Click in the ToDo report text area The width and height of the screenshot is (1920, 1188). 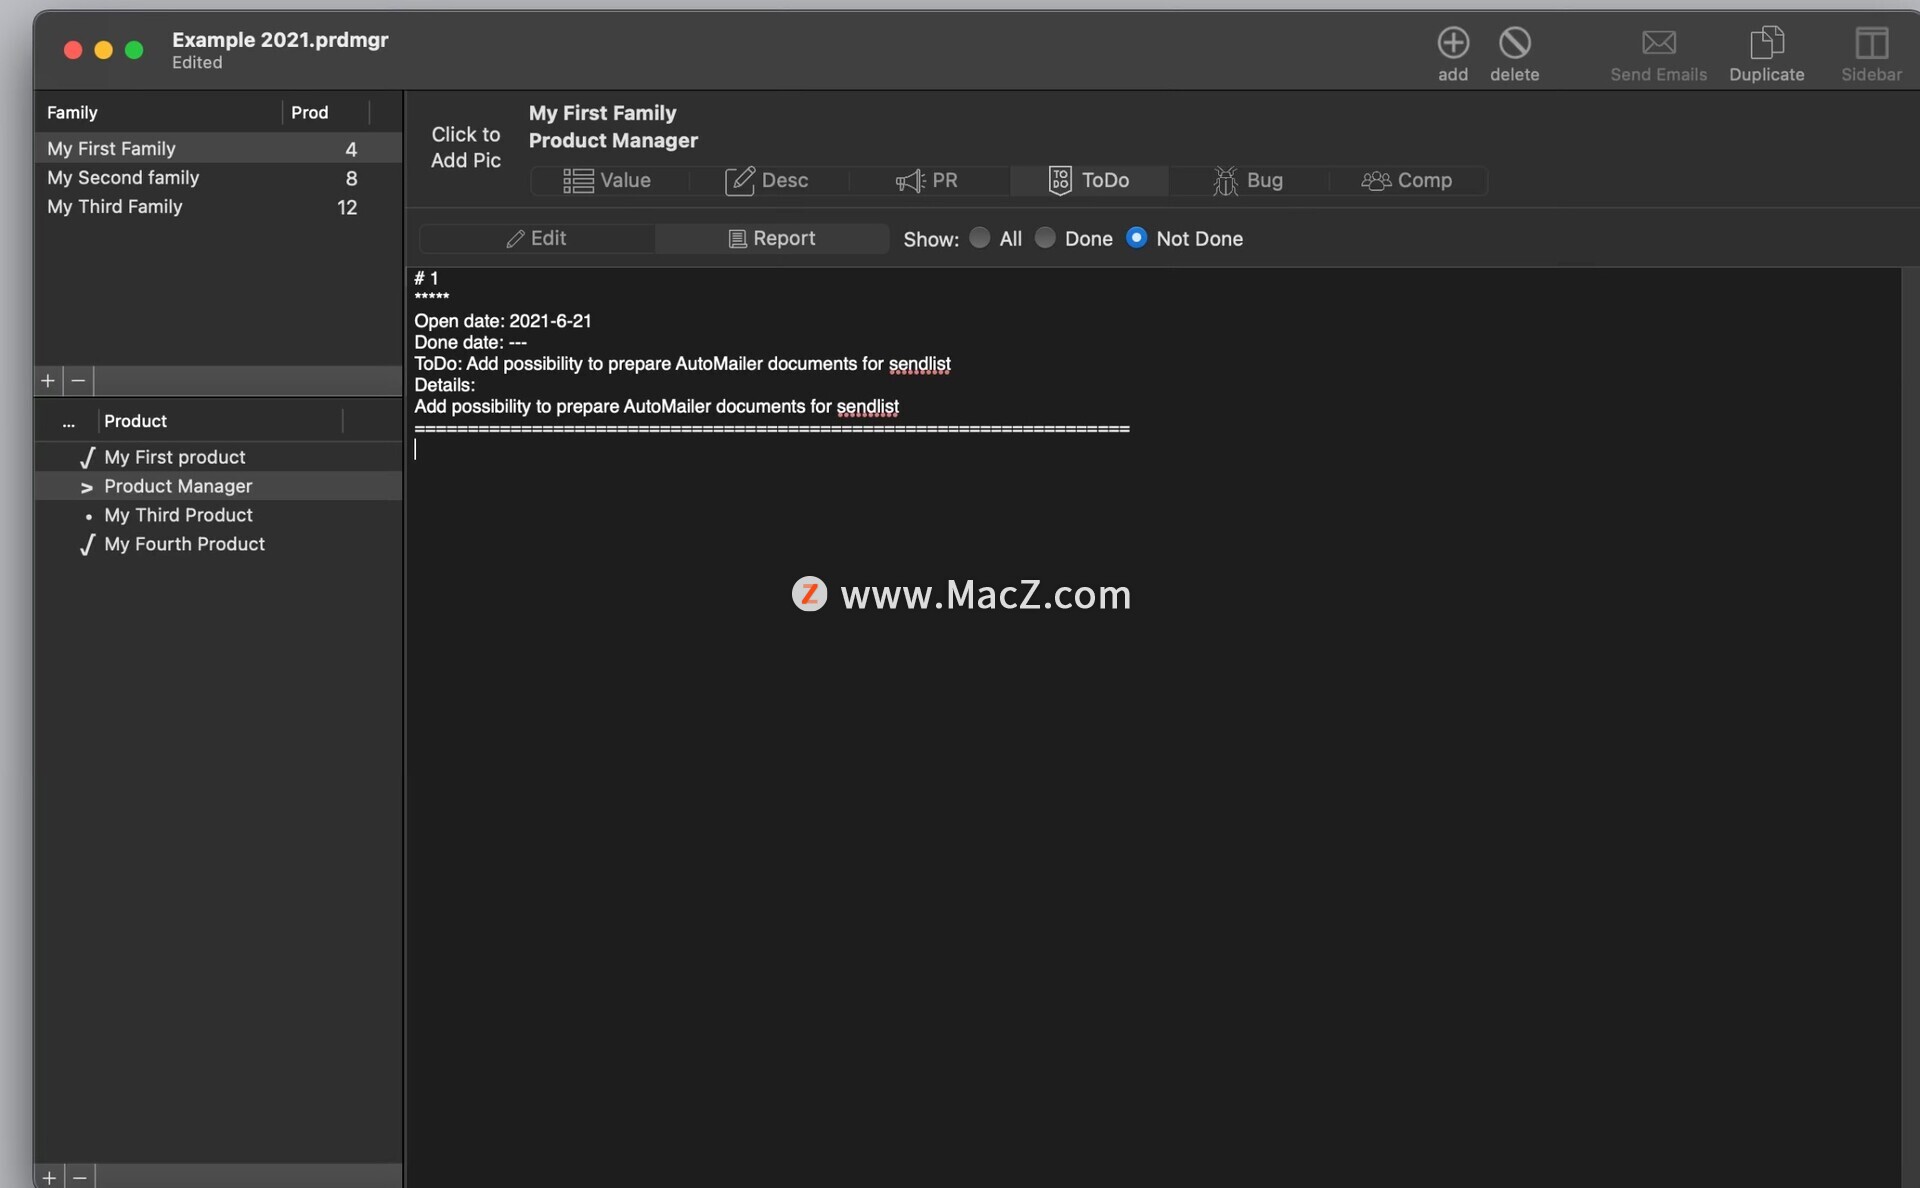pos(1153,727)
